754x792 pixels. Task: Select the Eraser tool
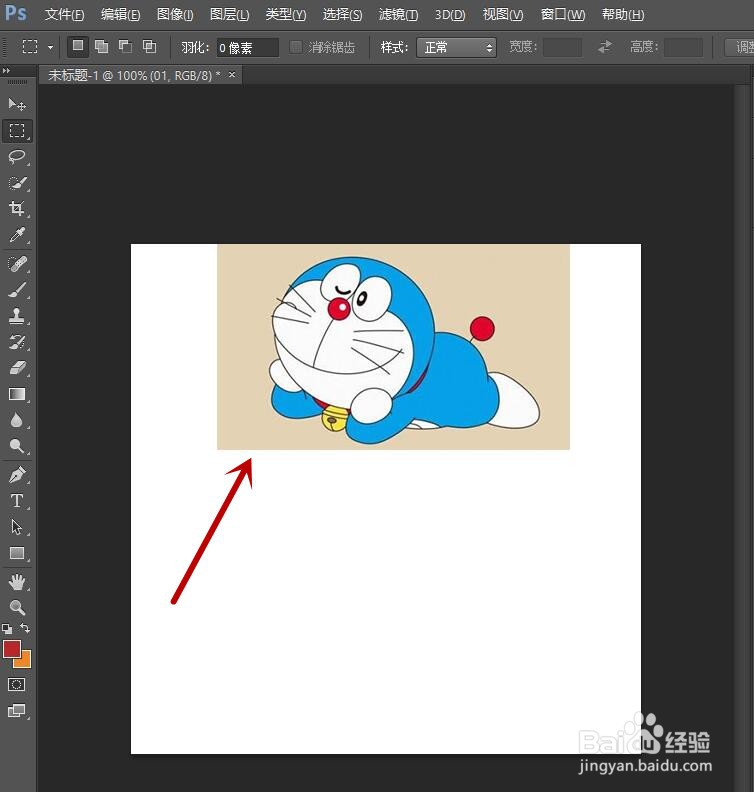[x=17, y=368]
